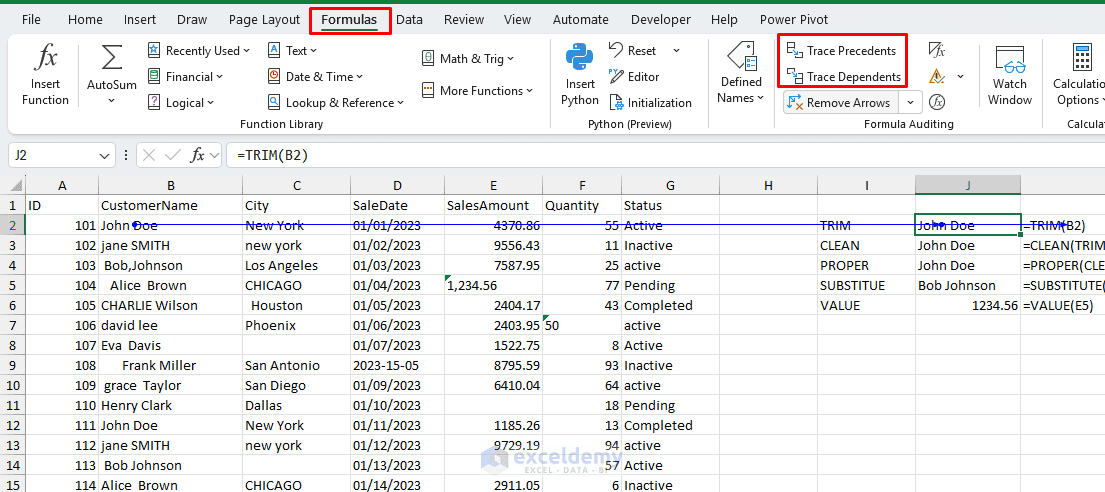Click the =VALUE(E5) formula text cell
The image size is (1105, 492).
point(1063,305)
